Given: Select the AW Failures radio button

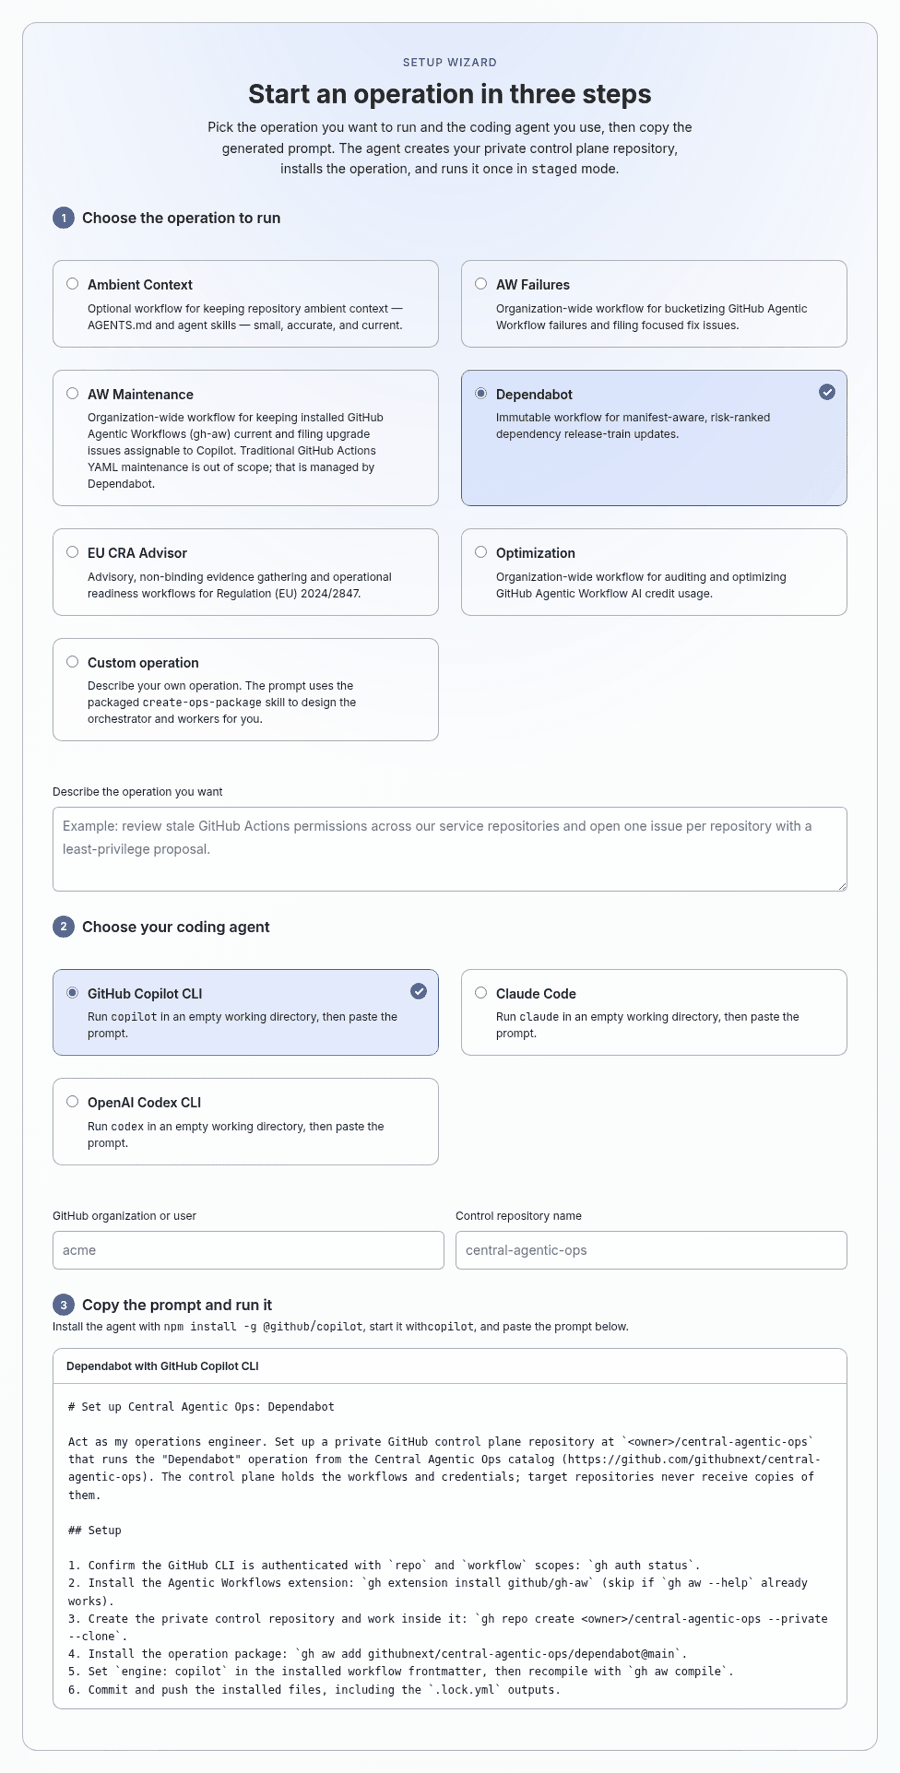Looking at the screenshot, I should 481,284.
